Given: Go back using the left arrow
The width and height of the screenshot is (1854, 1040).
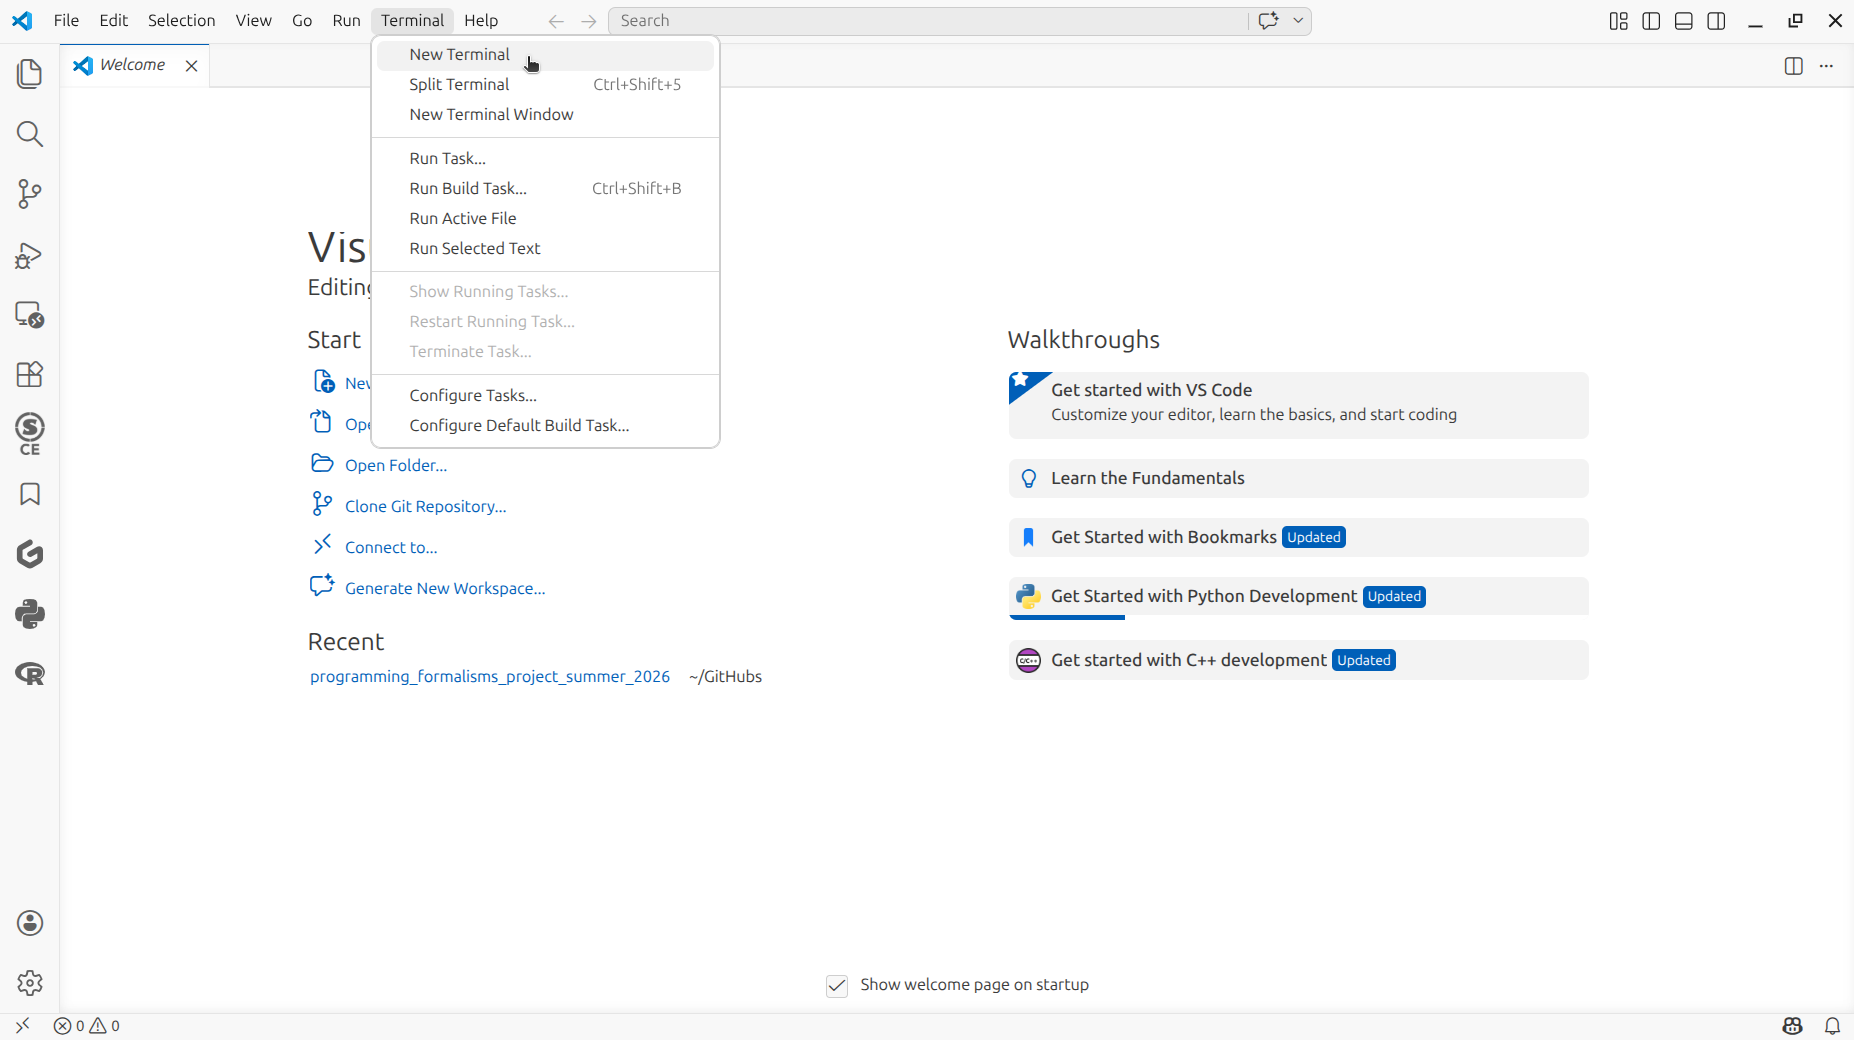Looking at the screenshot, I should pyautogui.click(x=556, y=21).
